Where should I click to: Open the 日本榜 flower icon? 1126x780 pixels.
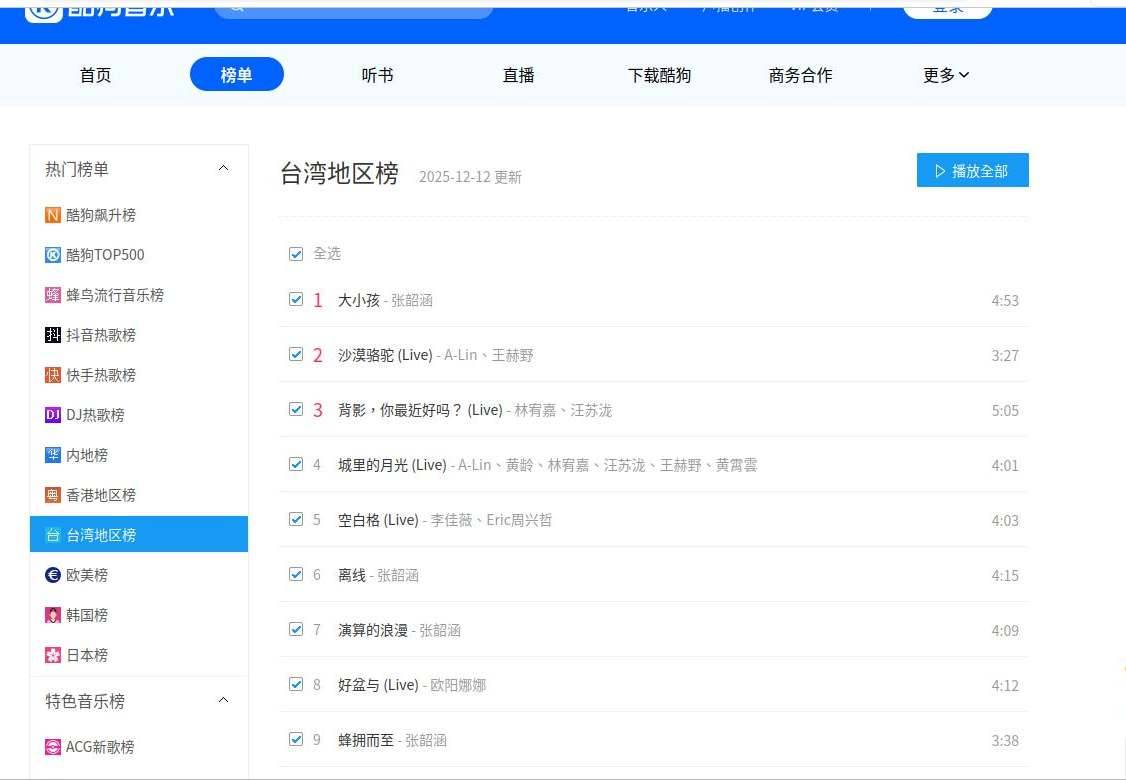53,655
